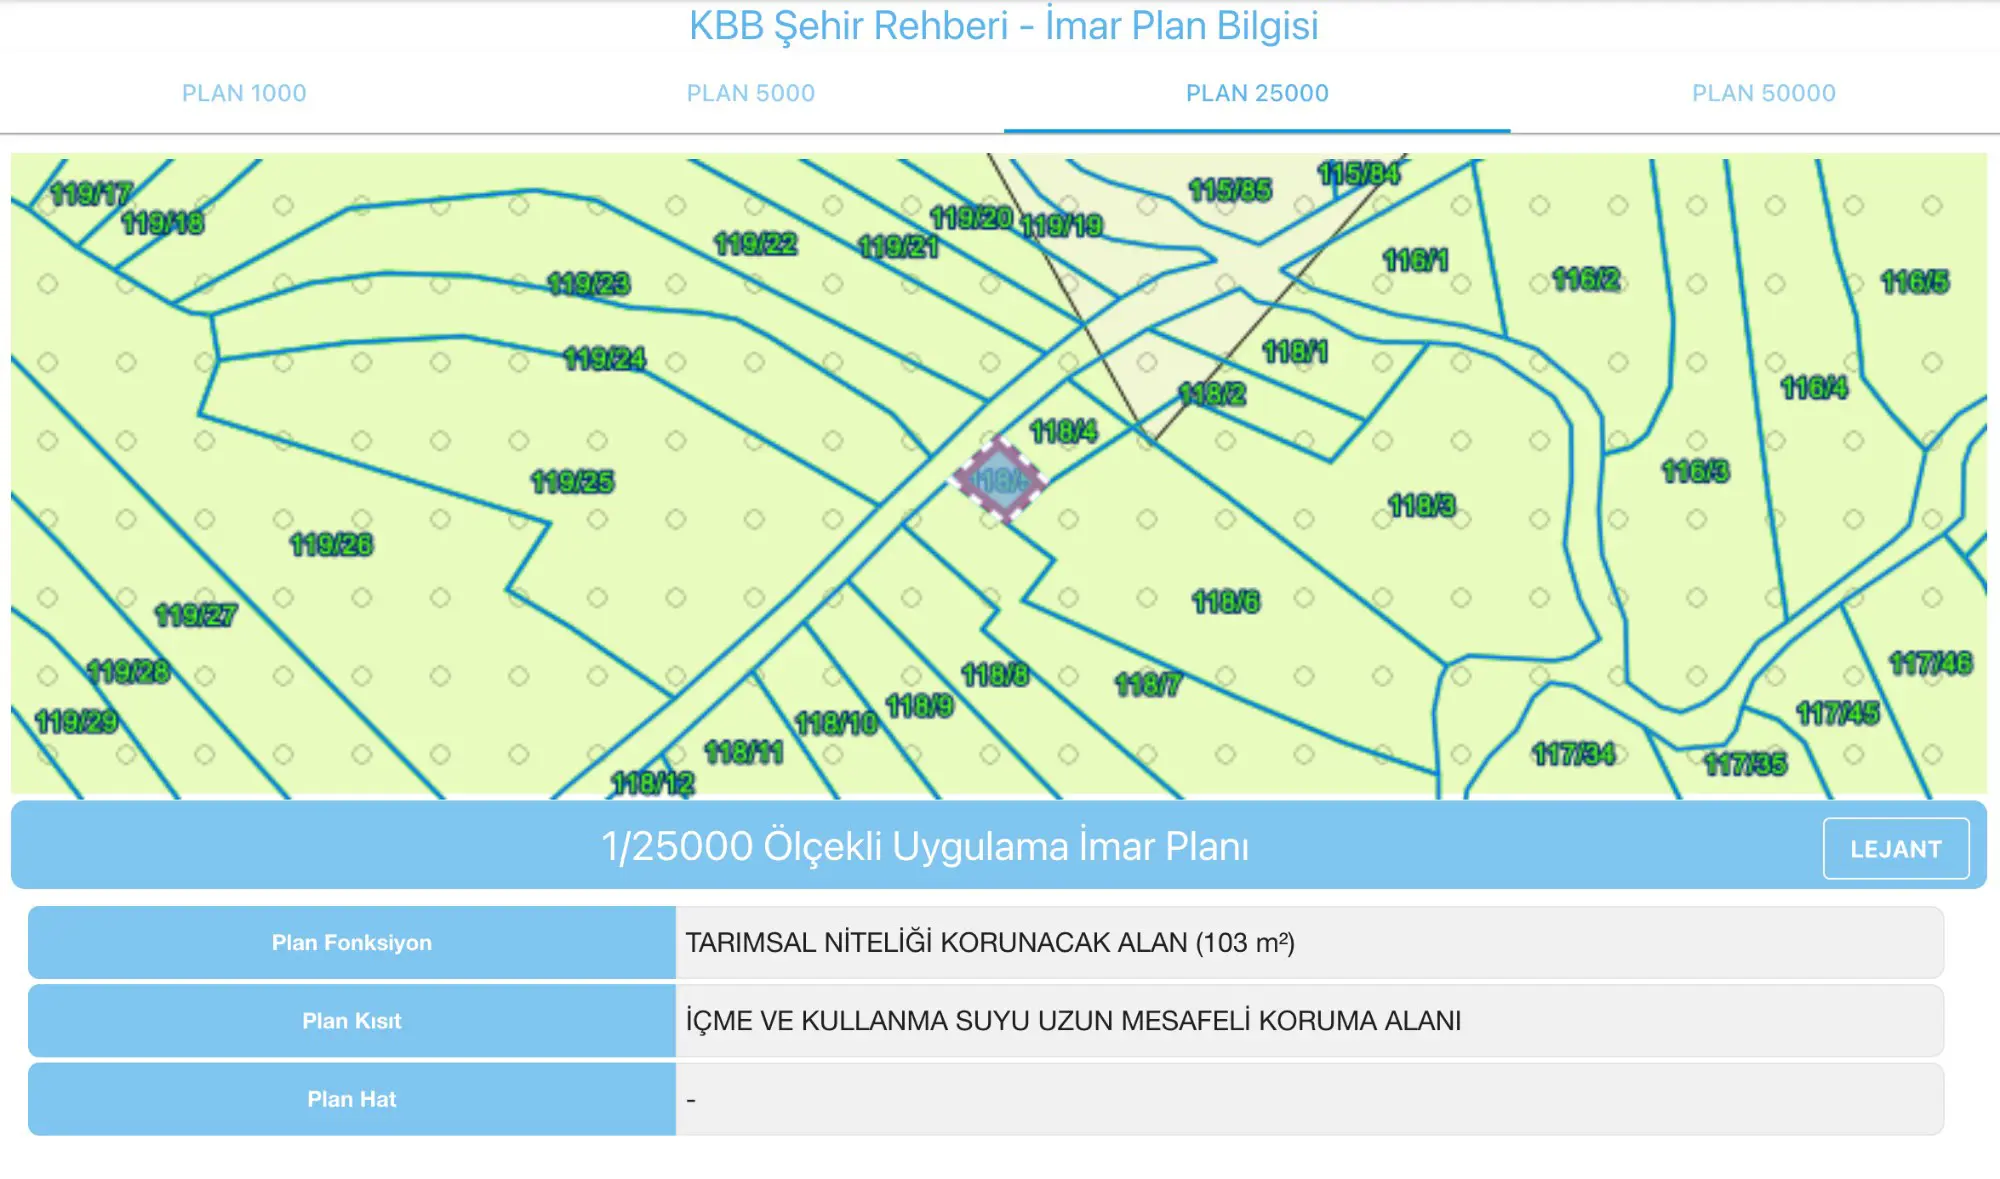Click parcel label 119/27 on the map
This screenshot has width=2000, height=1179.
click(x=196, y=615)
